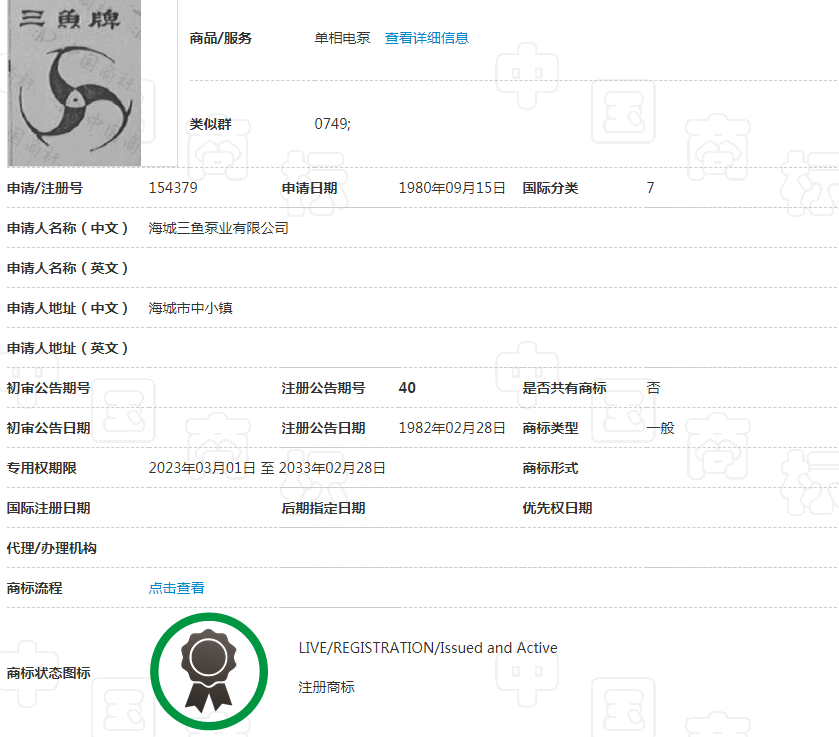Click the green registered trademark status badge
Image resolution: width=839 pixels, height=737 pixels.
(210, 671)
